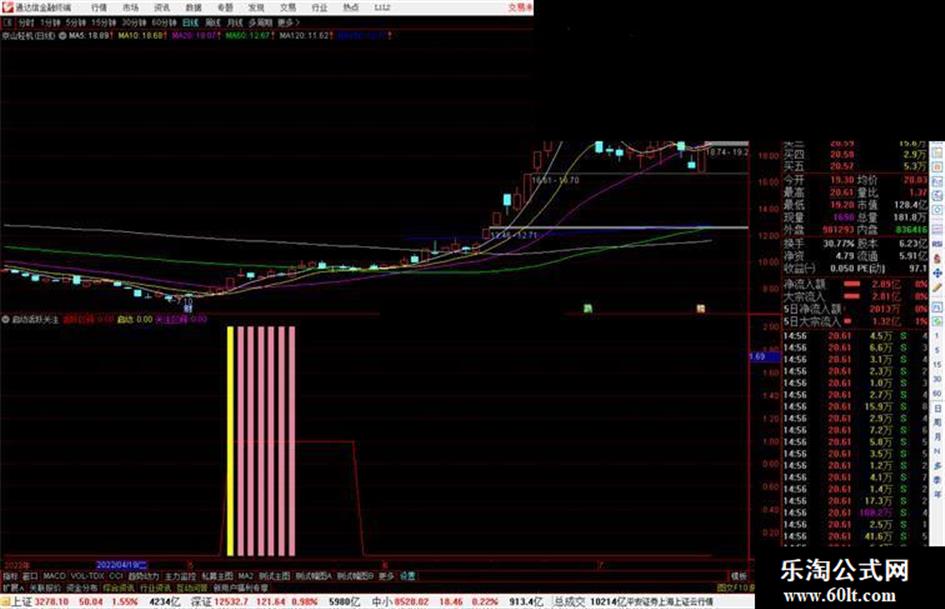Select the CCI indicator tab
The image size is (945, 609).
[116, 576]
